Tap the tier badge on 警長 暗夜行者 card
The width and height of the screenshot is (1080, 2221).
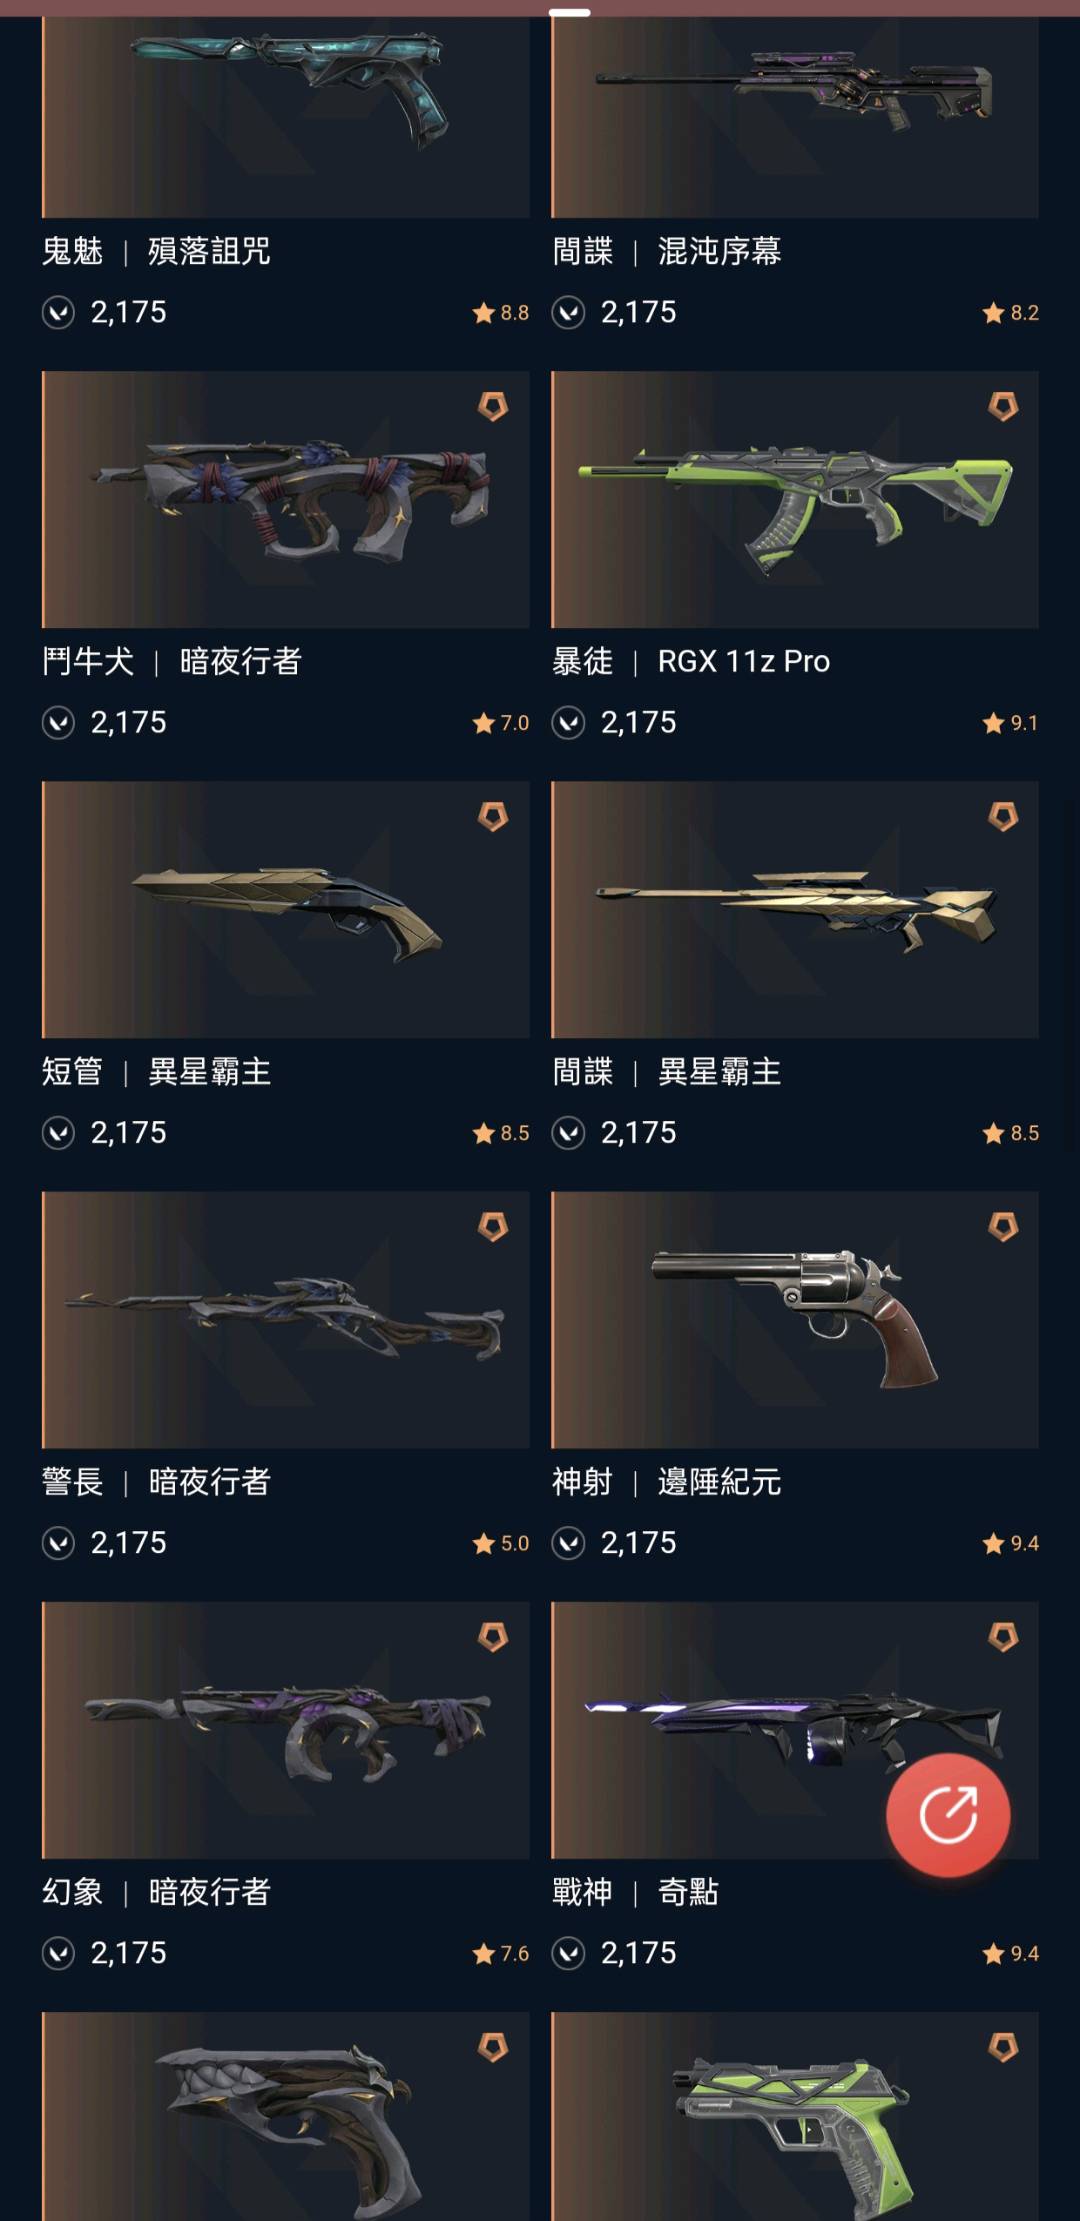click(x=493, y=1226)
